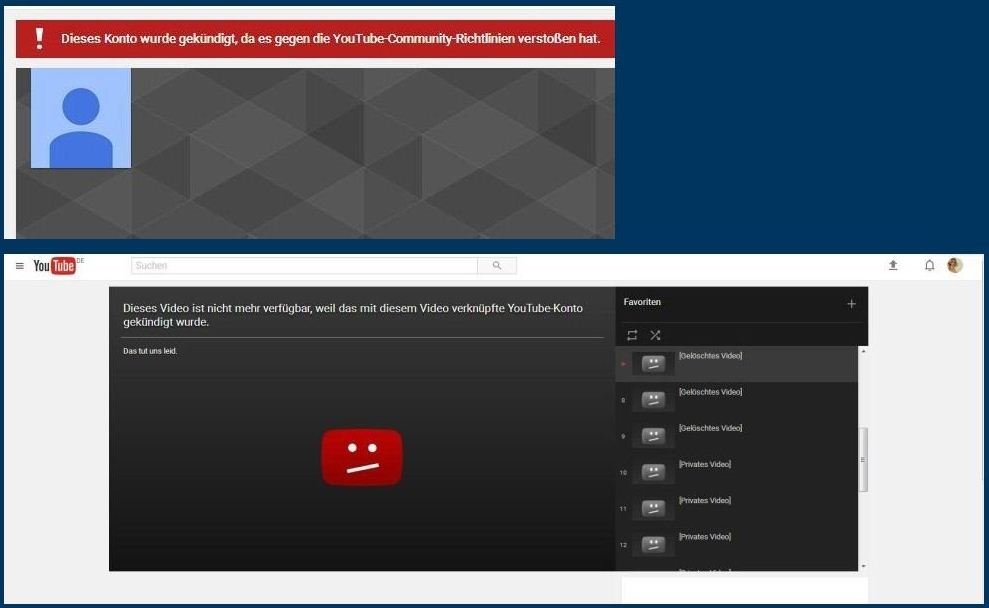
Task: Click the playlist scrollbar thumb
Action: pyautogui.click(x=863, y=460)
